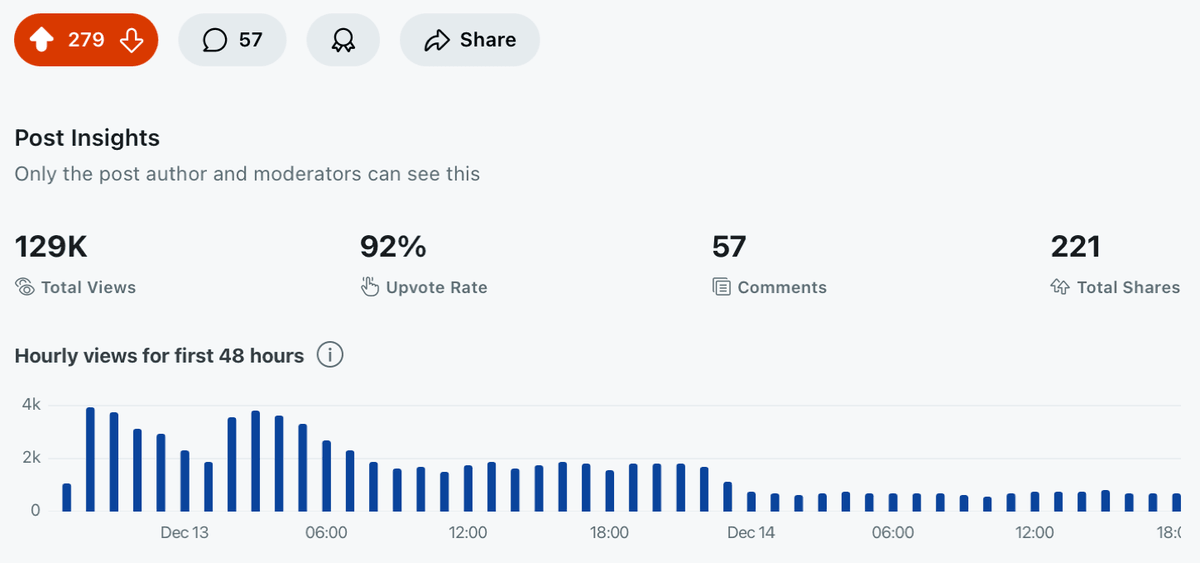Viewport: 1200px width, 563px height.
Task: Upvote the post with the up arrow
Action: [42, 40]
